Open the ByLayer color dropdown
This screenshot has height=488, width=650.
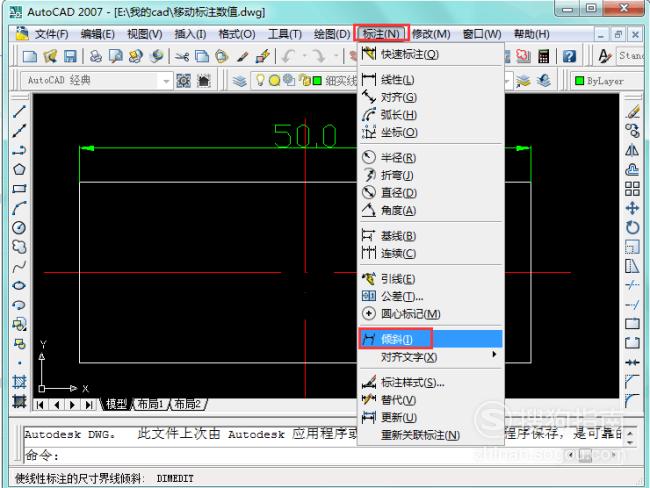point(608,81)
